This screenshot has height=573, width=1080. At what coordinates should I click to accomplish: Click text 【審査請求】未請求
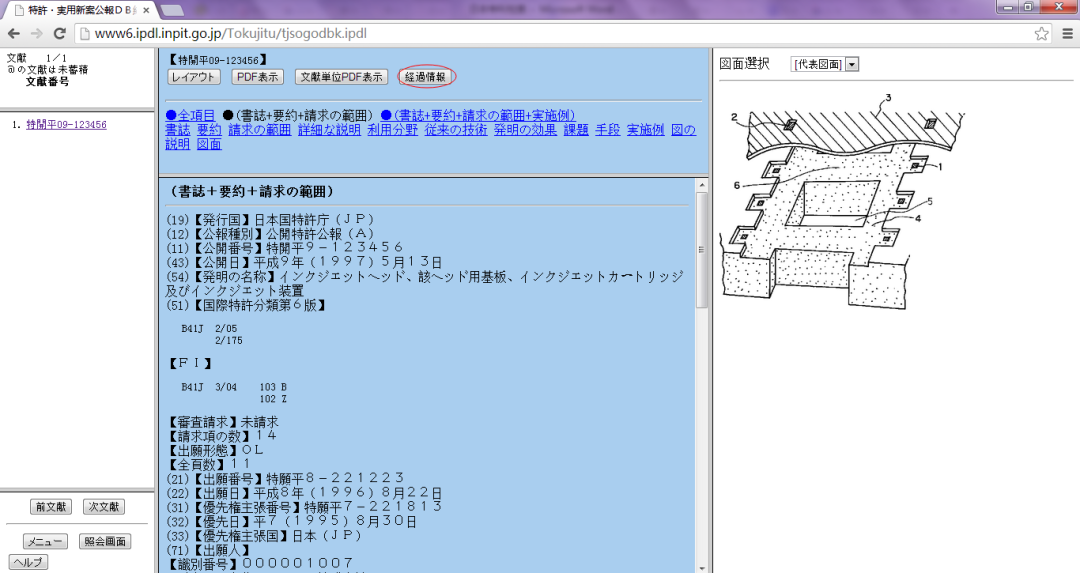pos(223,421)
